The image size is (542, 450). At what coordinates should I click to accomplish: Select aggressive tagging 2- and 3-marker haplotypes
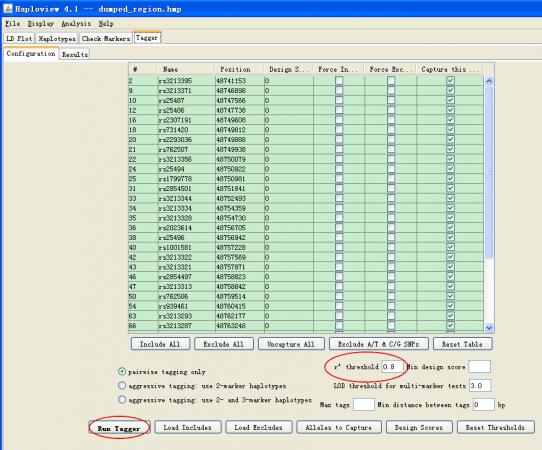(122, 400)
